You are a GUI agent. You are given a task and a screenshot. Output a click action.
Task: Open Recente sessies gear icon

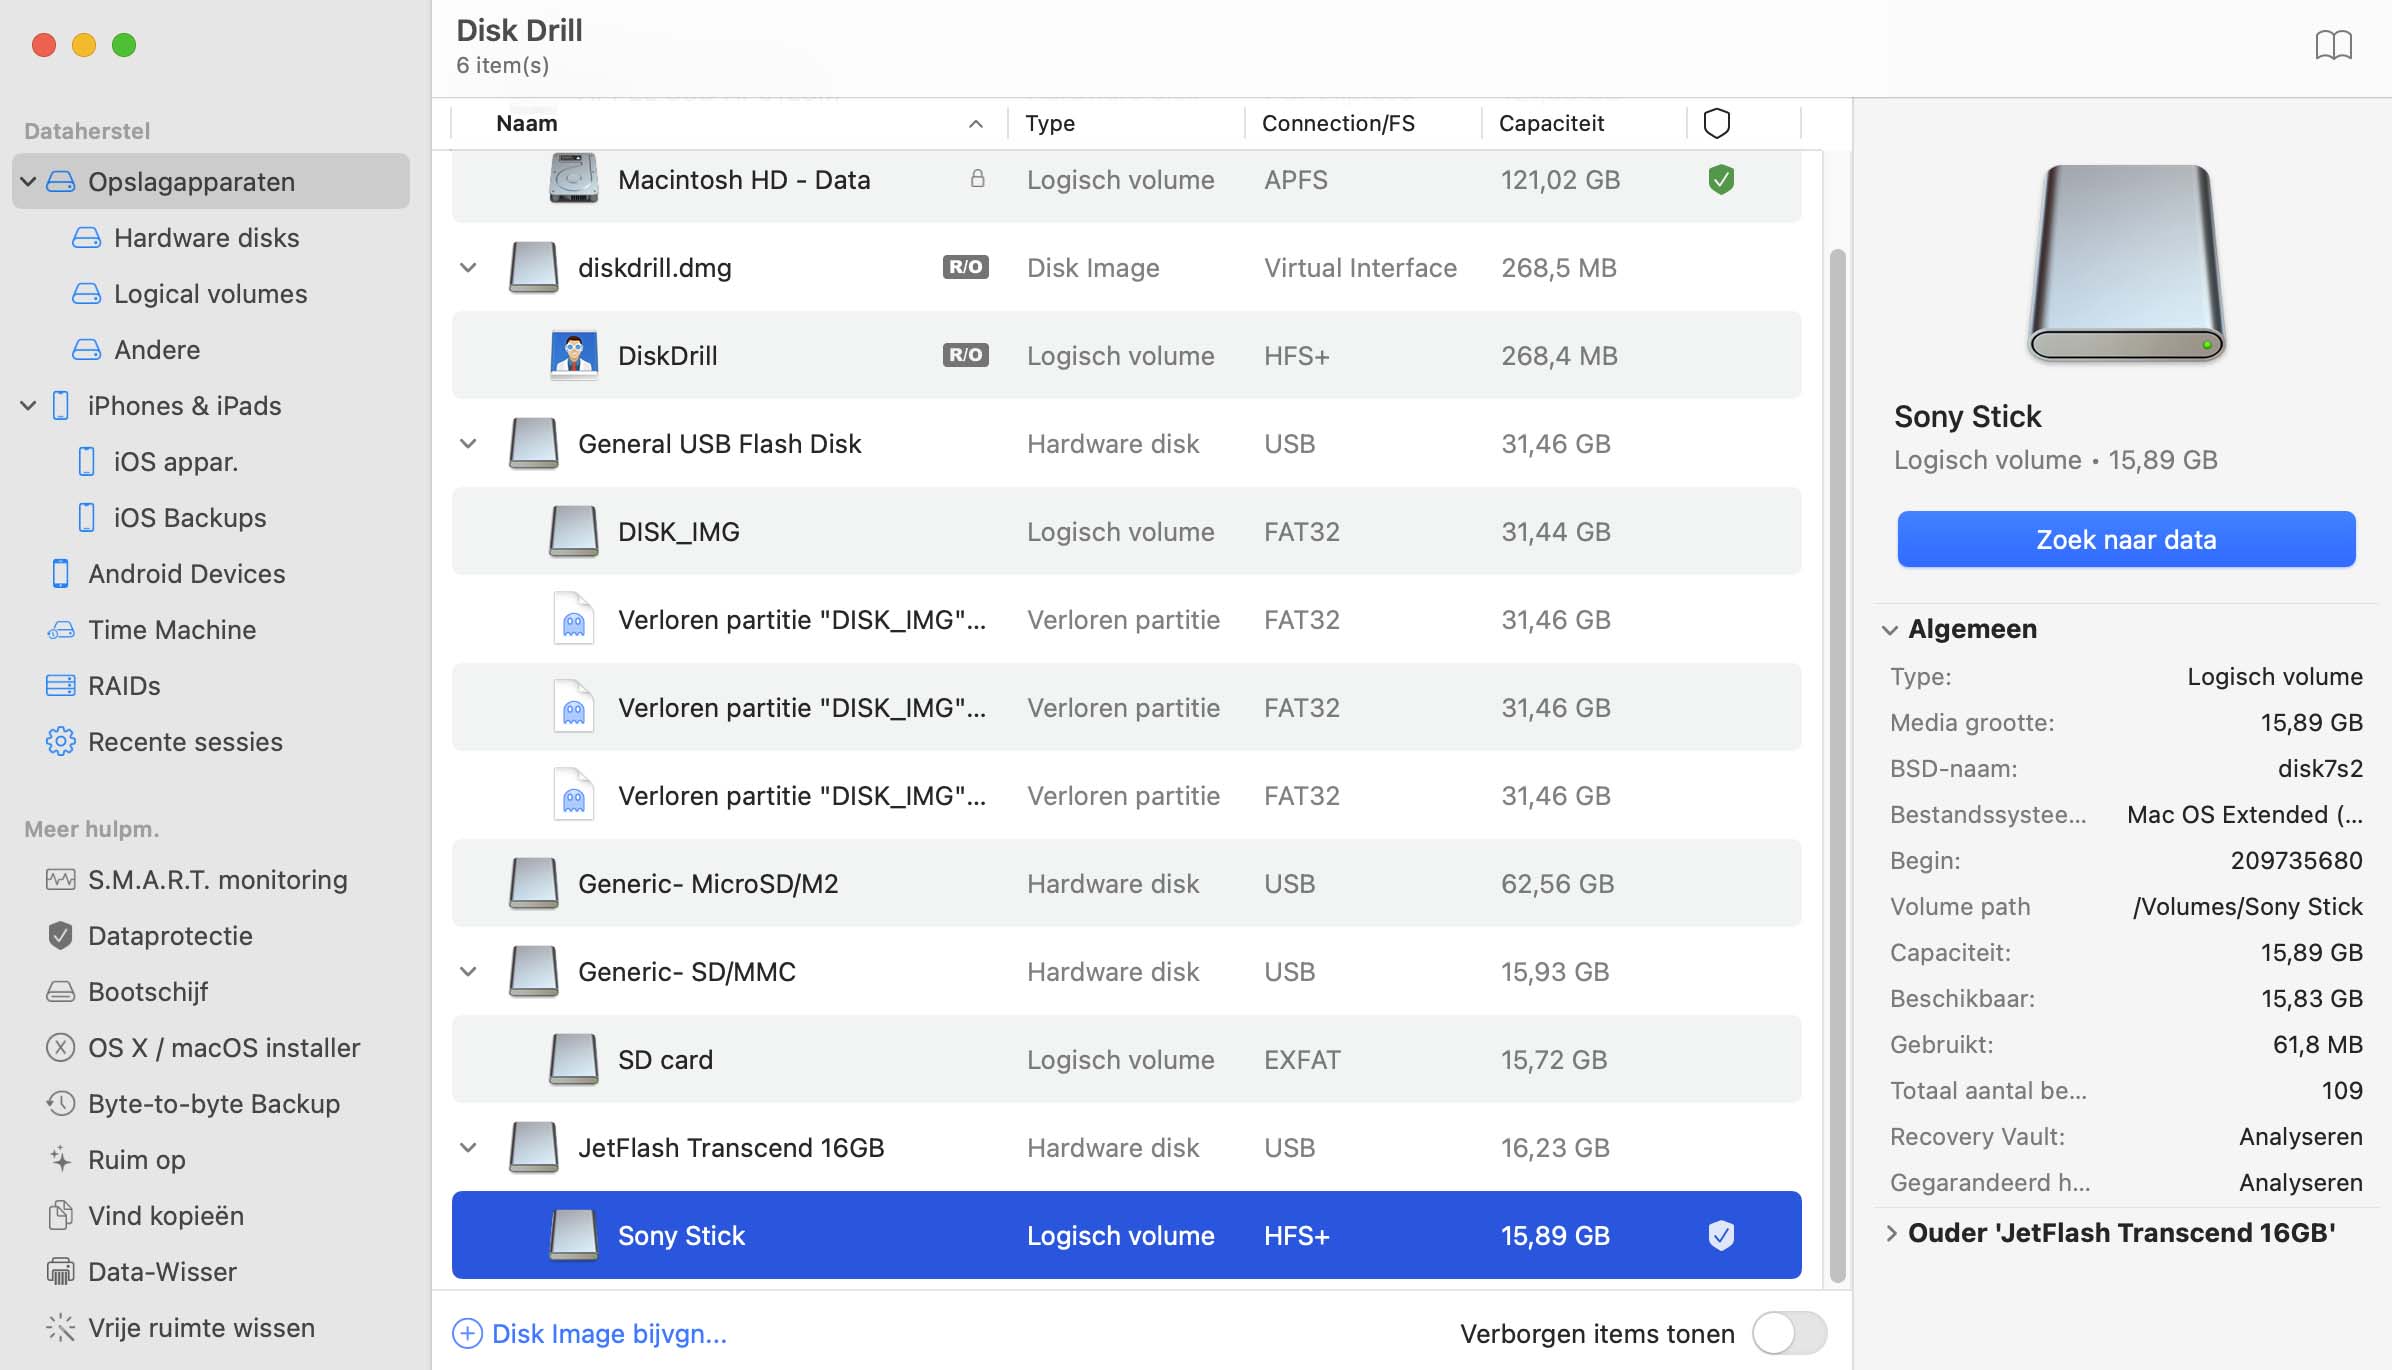[61, 742]
